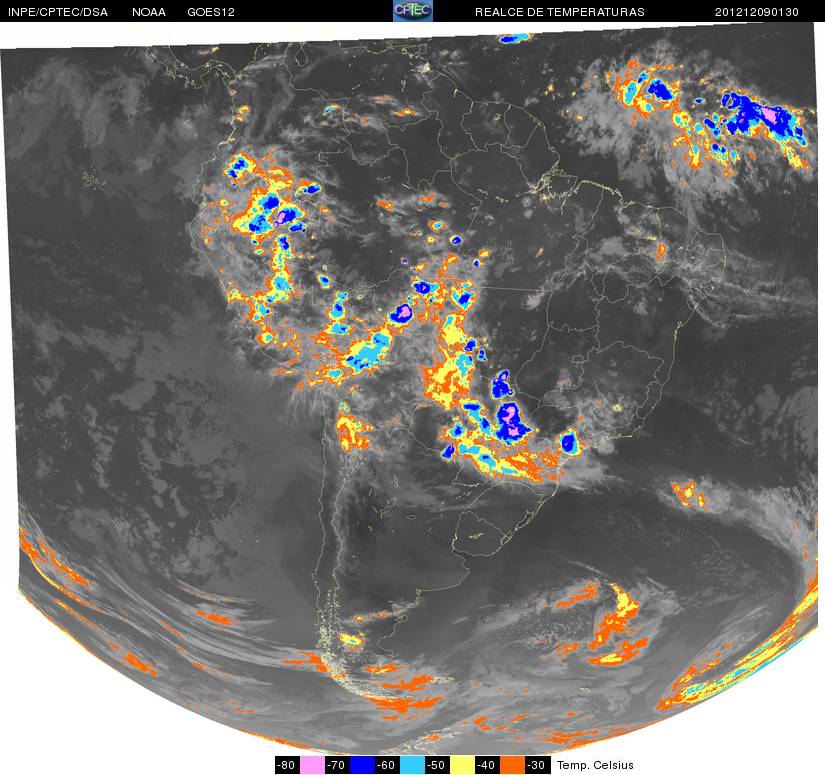The width and height of the screenshot is (825, 775).
Task: Click the INPE/CPTEC/DSA header text
Action: 58,12
